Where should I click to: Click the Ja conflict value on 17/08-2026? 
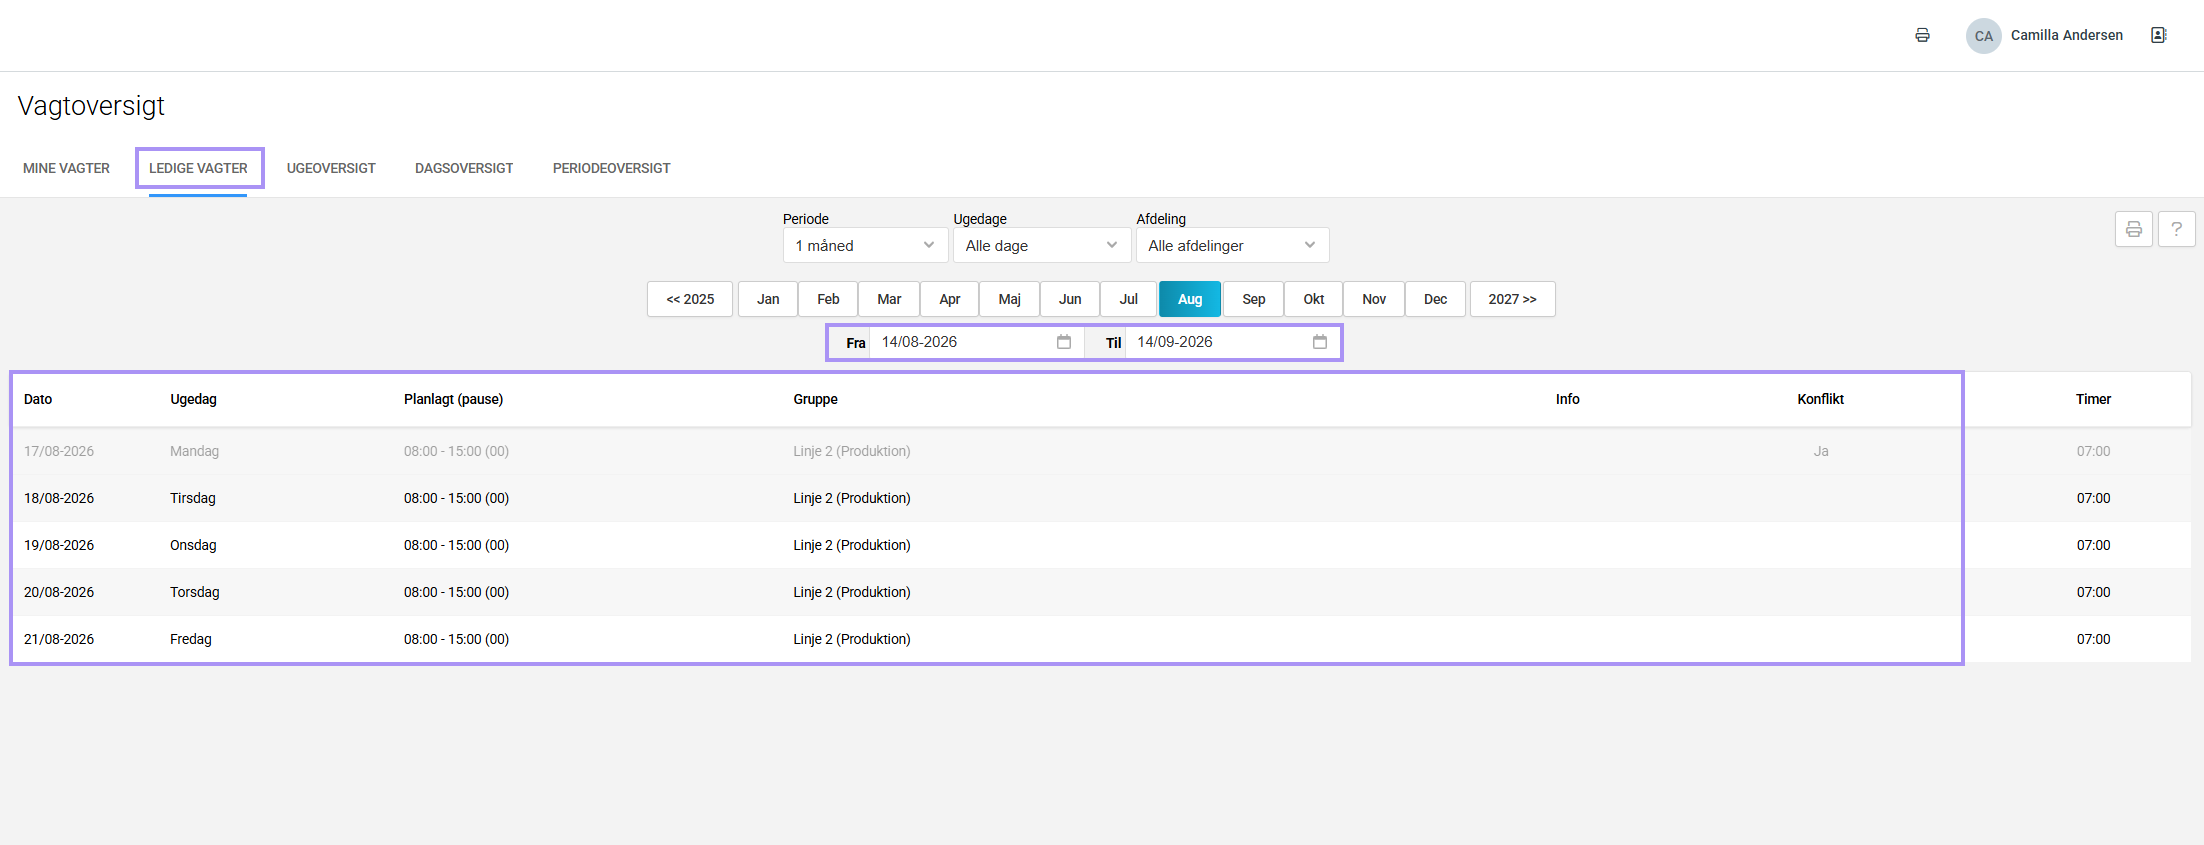click(x=1821, y=451)
